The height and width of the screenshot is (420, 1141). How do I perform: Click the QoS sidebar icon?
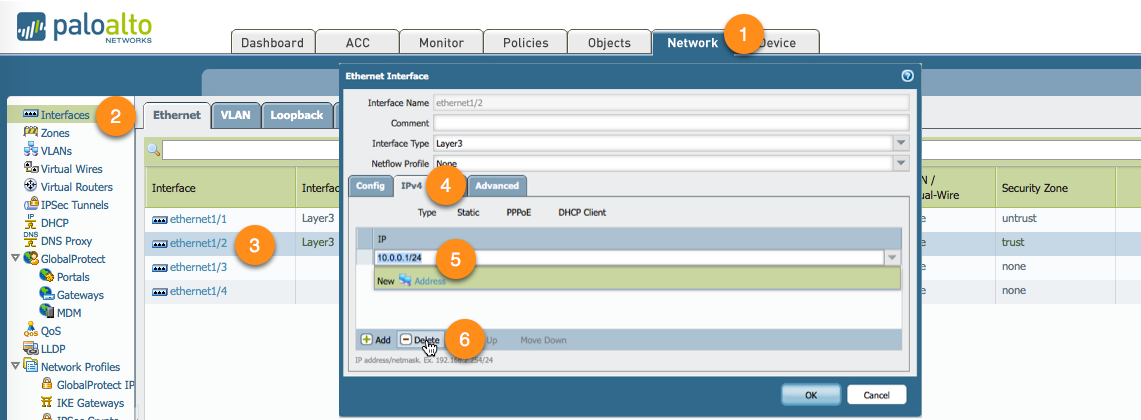tap(31, 330)
